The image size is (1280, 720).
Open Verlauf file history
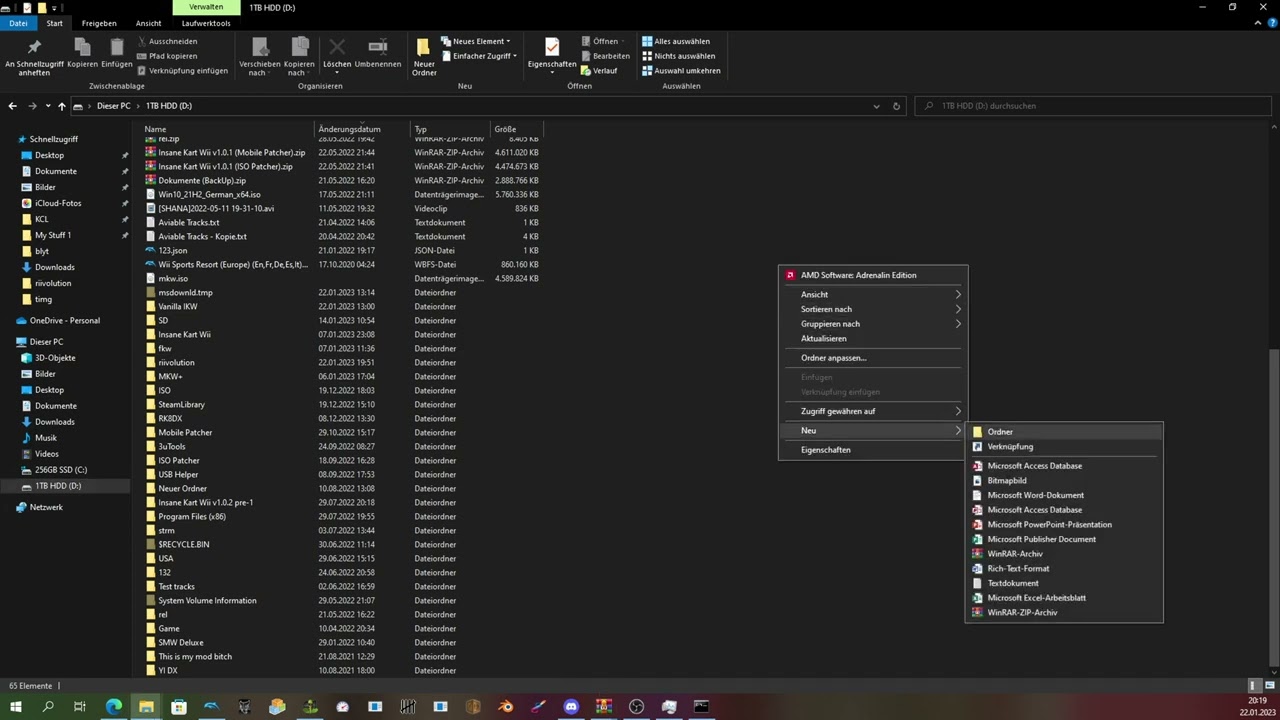coord(599,71)
